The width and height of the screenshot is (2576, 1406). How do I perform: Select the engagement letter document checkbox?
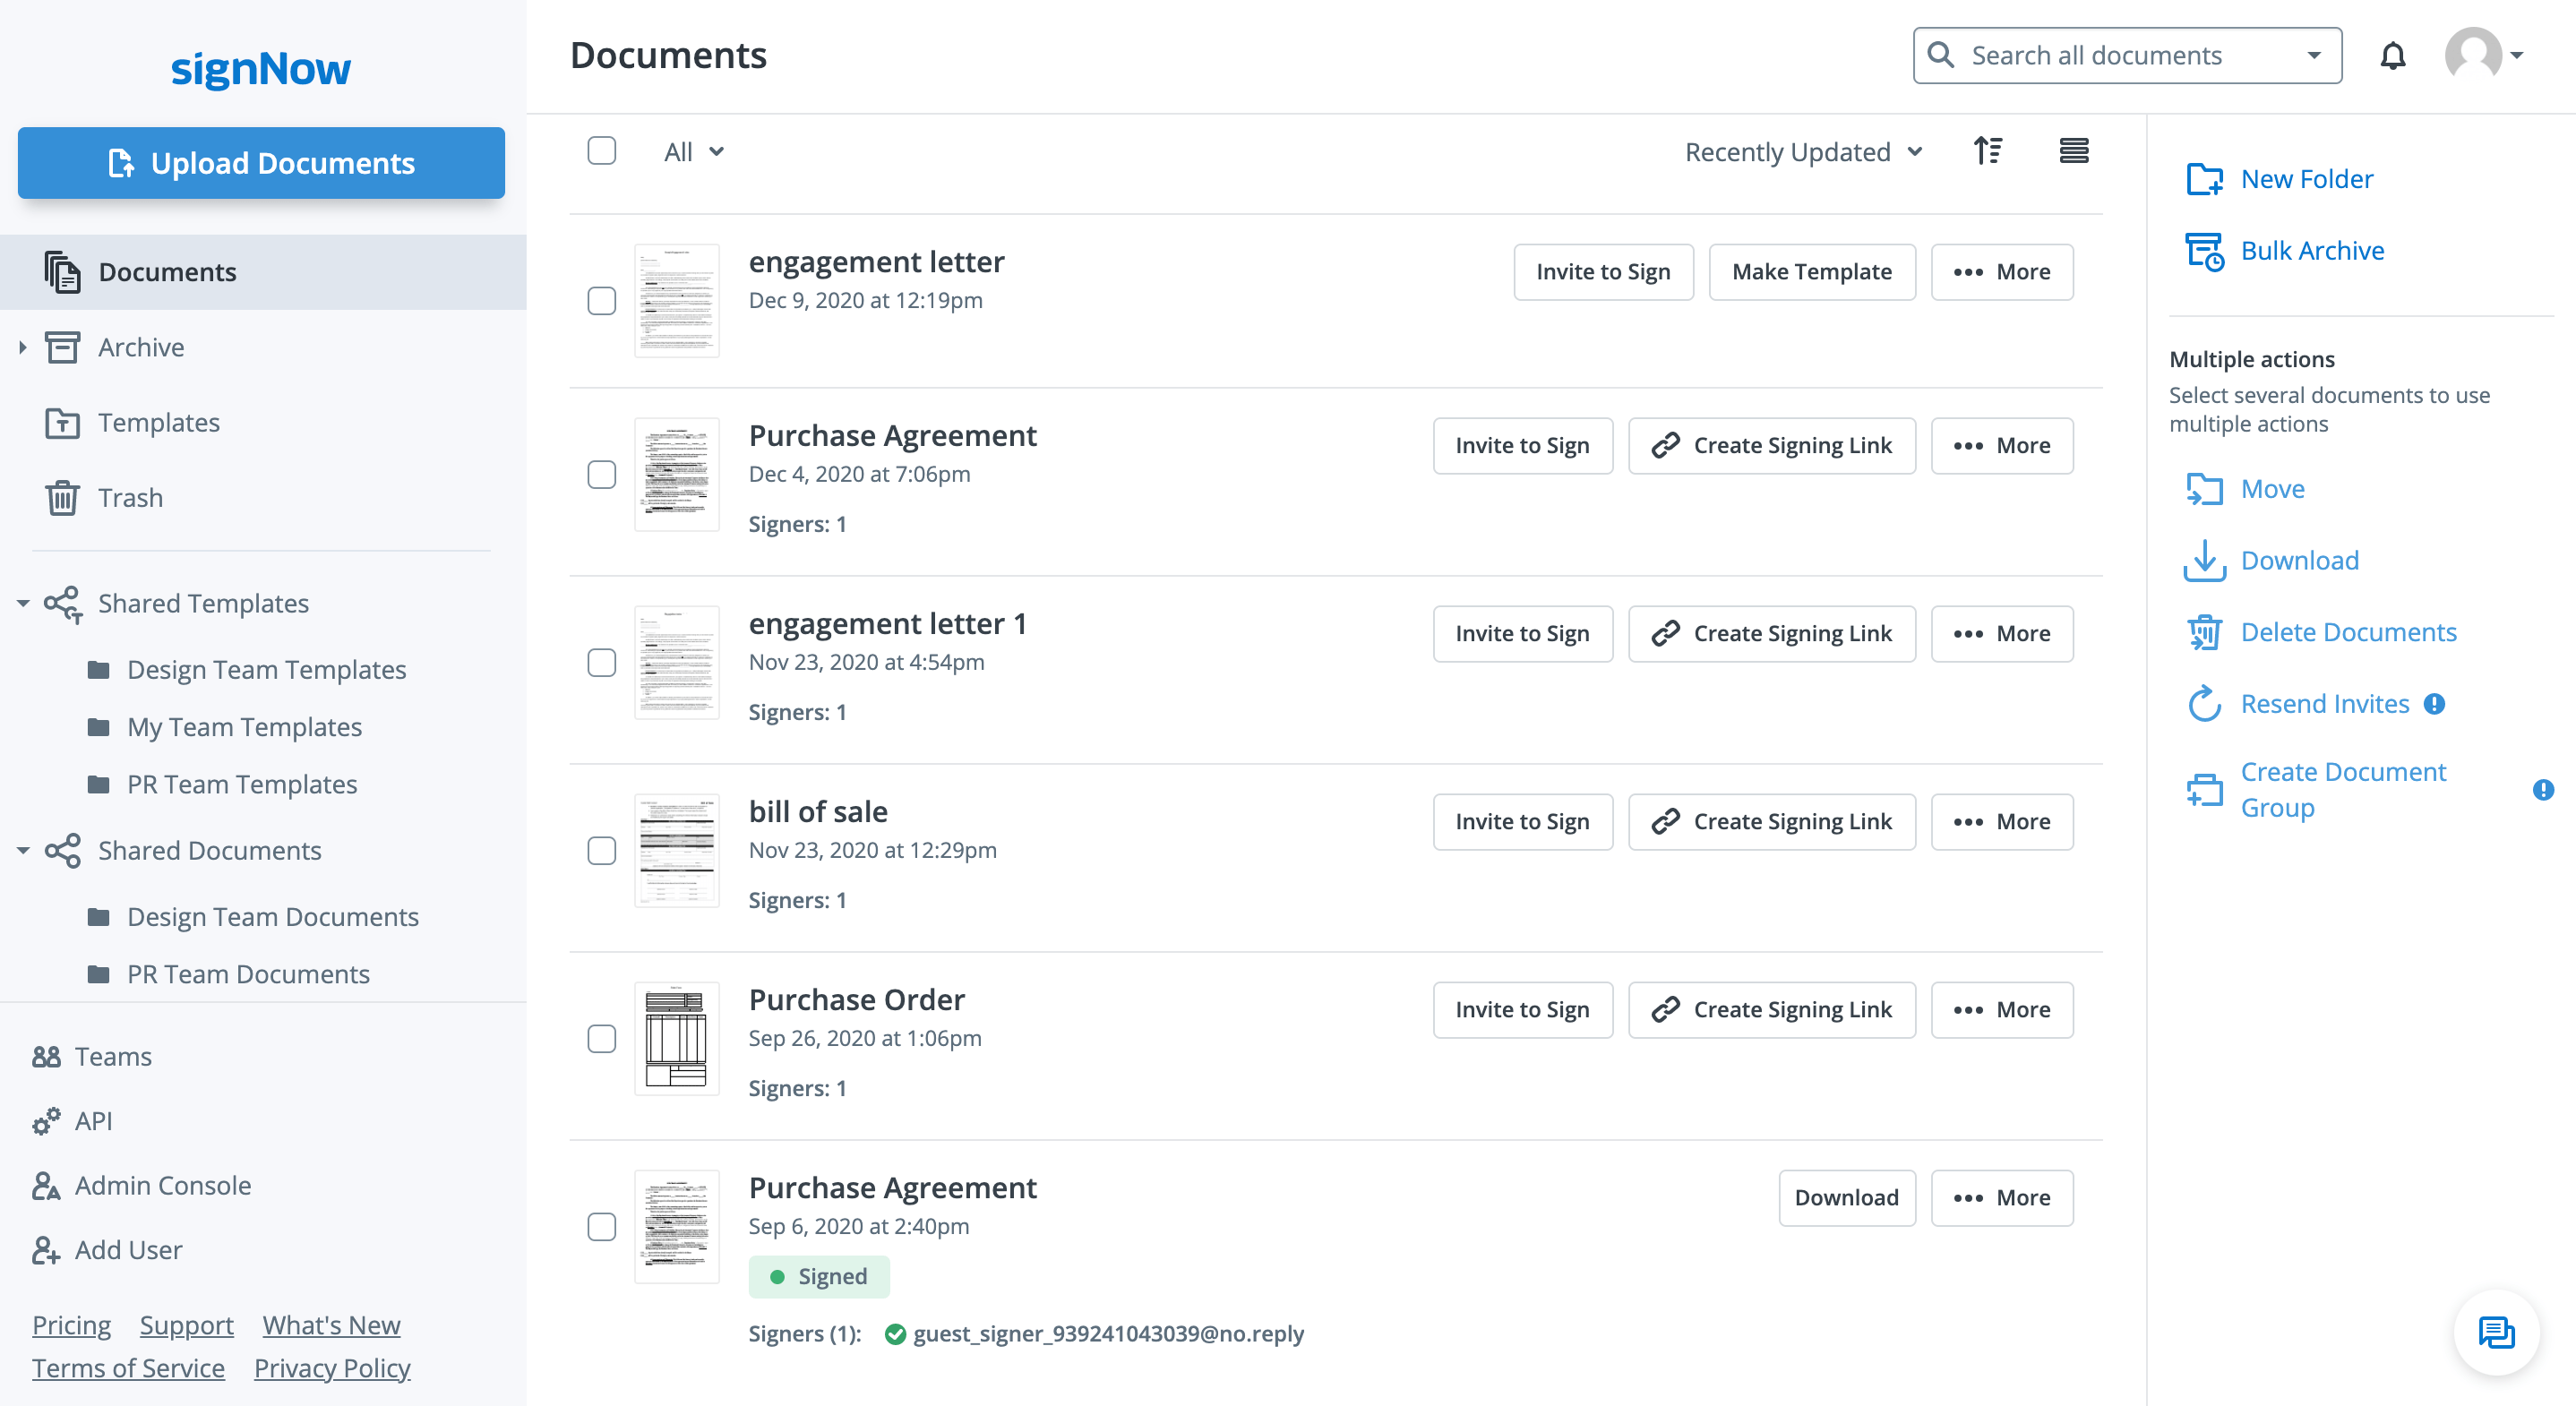pyautogui.click(x=602, y=301)
